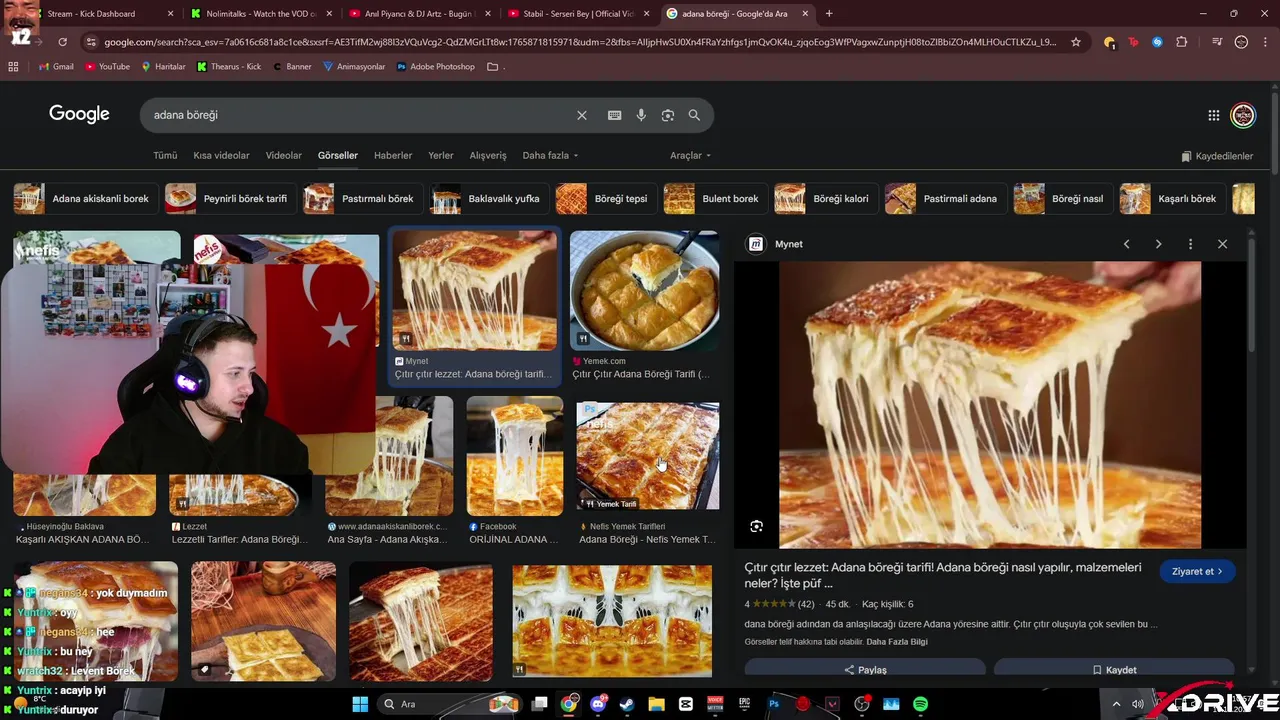The image size is (1280, 720).
Task: Open Photoshop from the taskbar
Action: (x=773, y=704)
